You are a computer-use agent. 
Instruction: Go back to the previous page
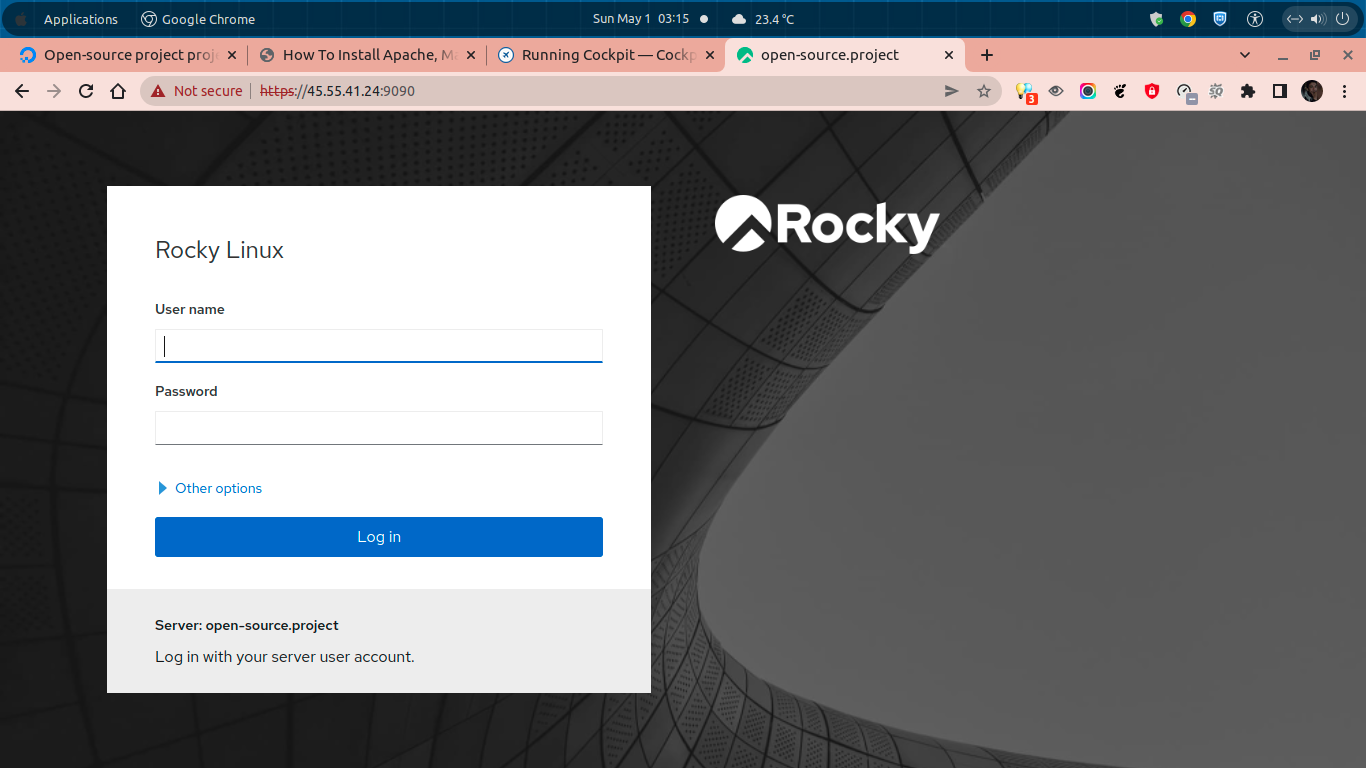[22, 91]
